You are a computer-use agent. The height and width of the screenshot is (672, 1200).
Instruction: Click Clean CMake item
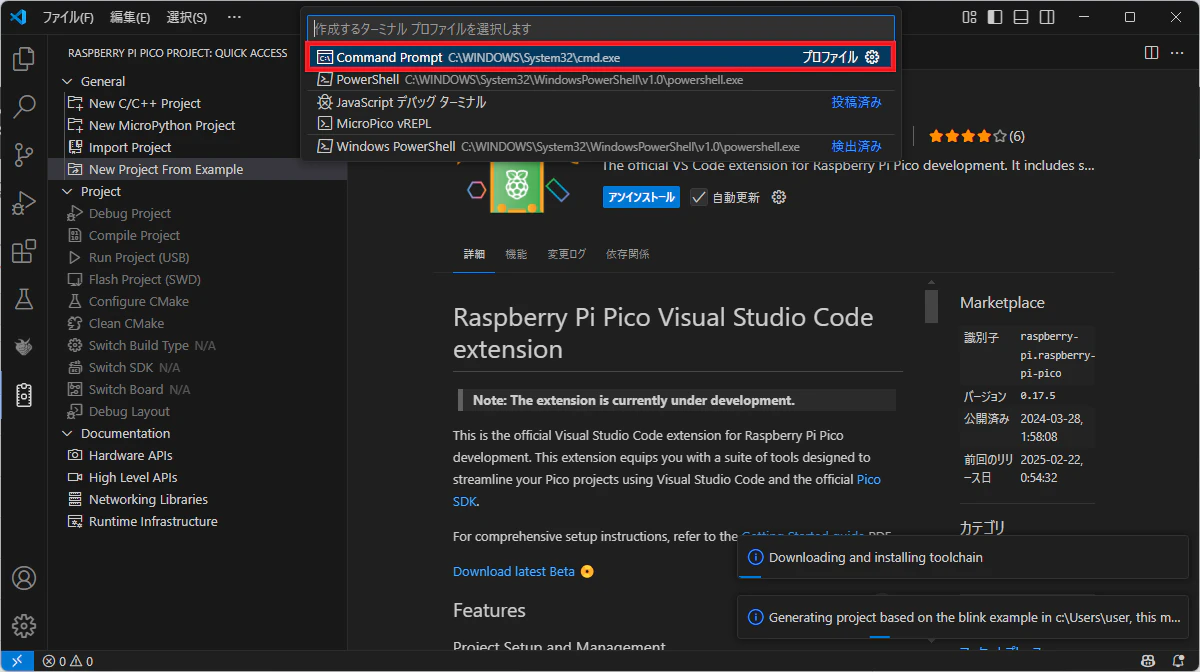pos(126,323)
